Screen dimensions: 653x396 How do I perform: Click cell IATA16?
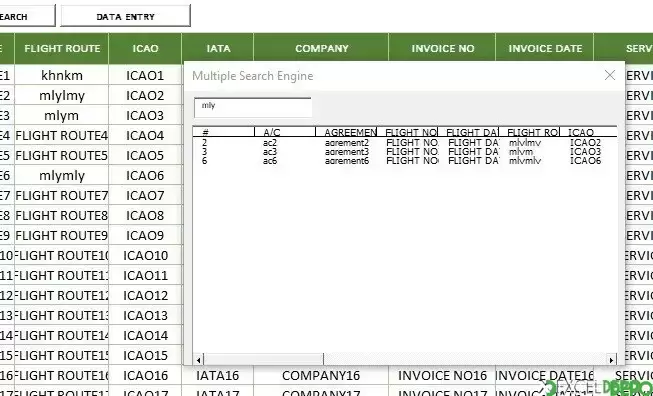tap(218, 375)
